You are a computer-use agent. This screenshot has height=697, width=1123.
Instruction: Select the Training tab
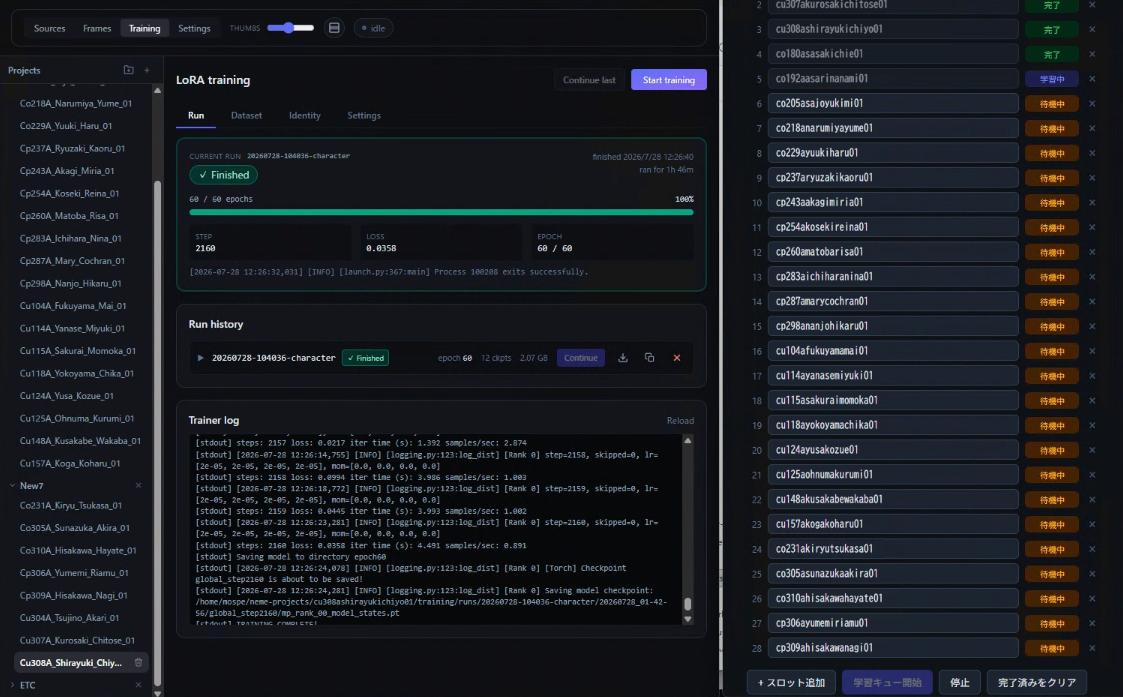(144, 28)
